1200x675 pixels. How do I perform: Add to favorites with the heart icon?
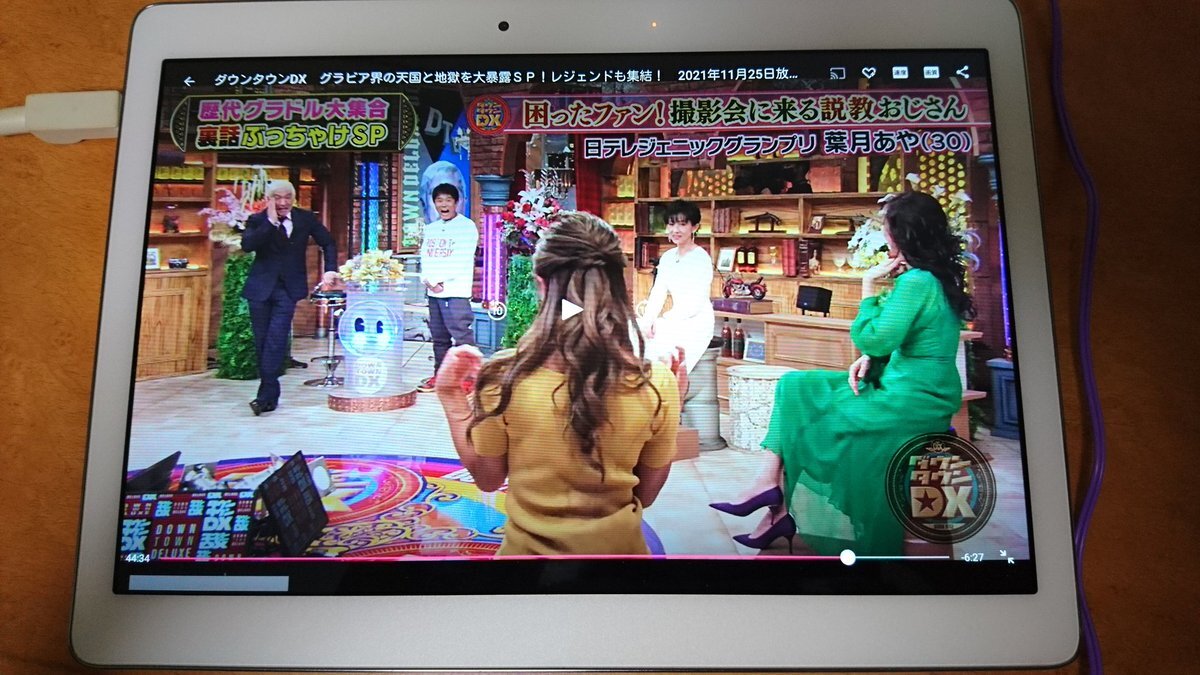click(x=869, y=72)
